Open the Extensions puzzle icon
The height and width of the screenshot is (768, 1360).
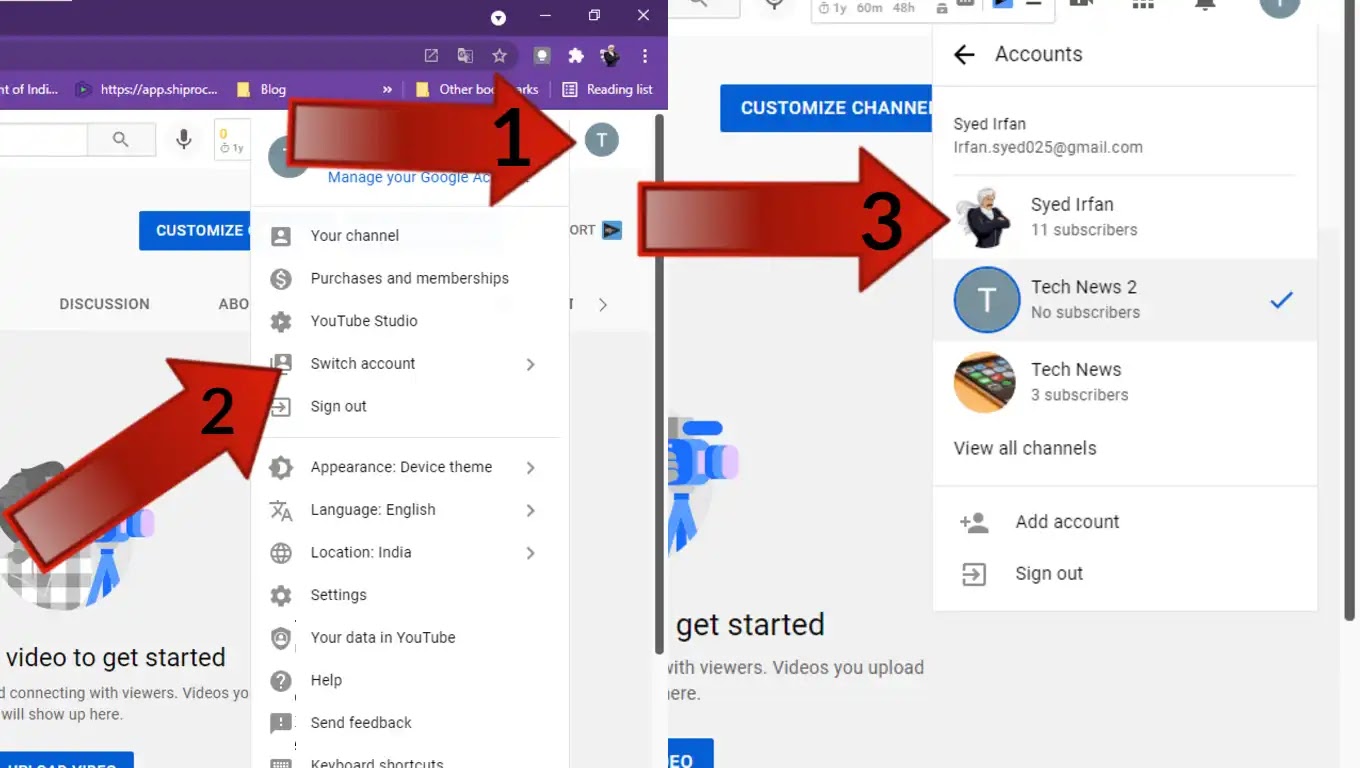coord(575,56)
